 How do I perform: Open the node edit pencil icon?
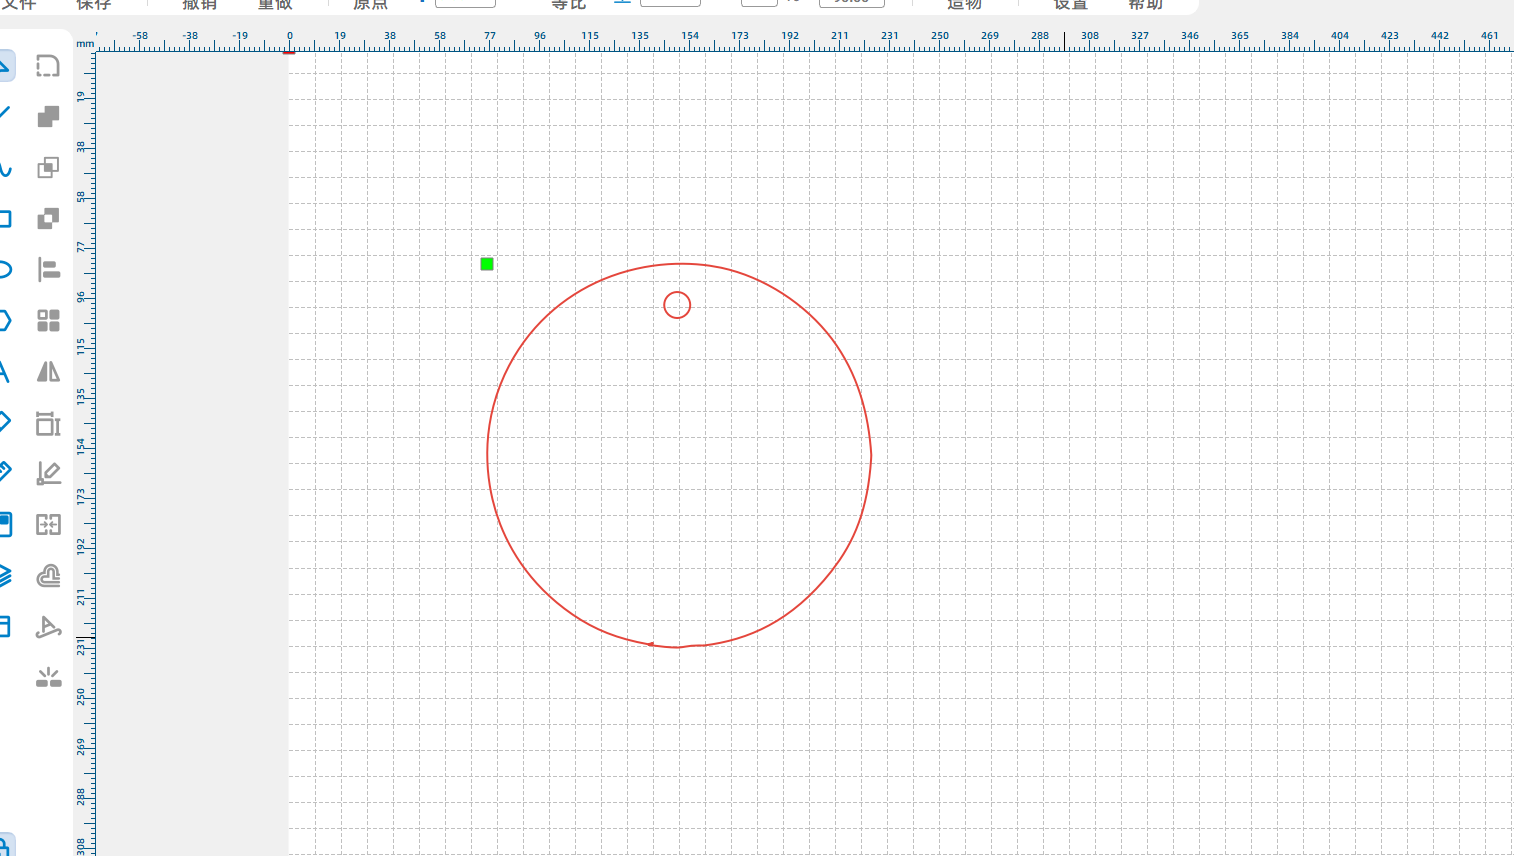pyautogui.click(x=48, y=473)
